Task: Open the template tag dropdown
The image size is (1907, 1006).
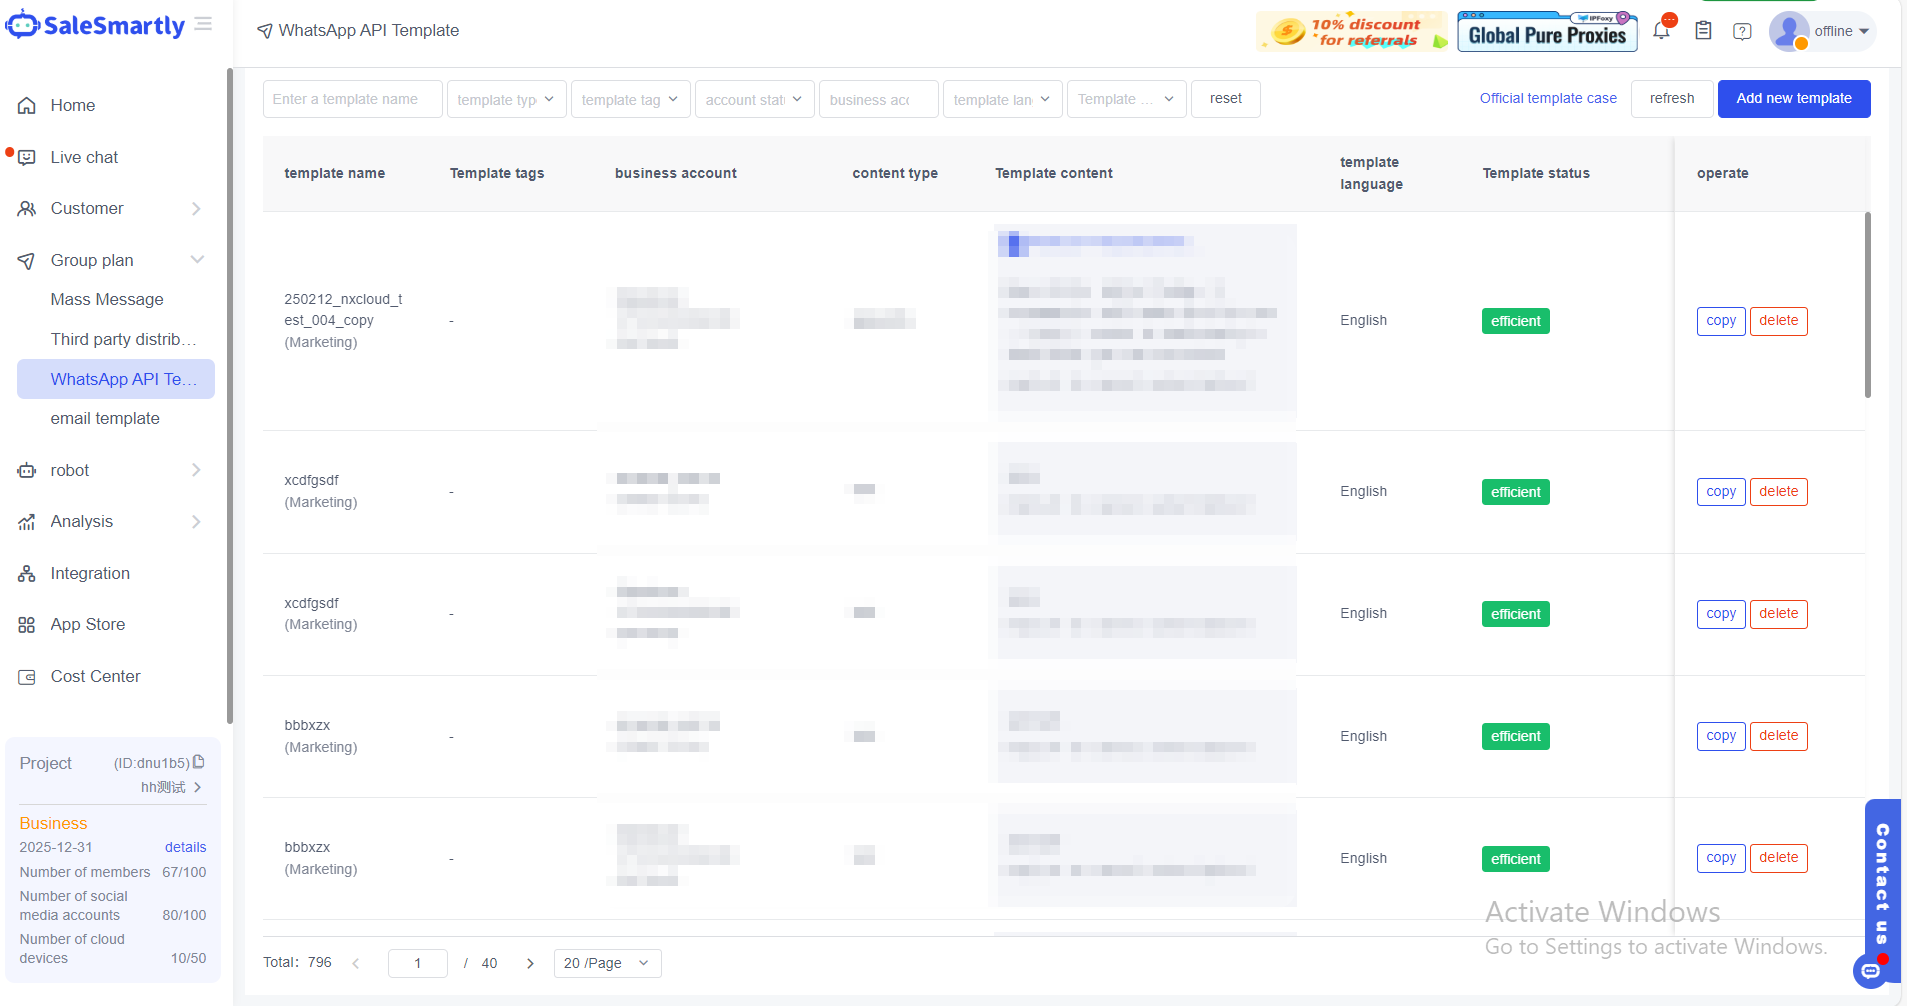Action: [630, 99]
